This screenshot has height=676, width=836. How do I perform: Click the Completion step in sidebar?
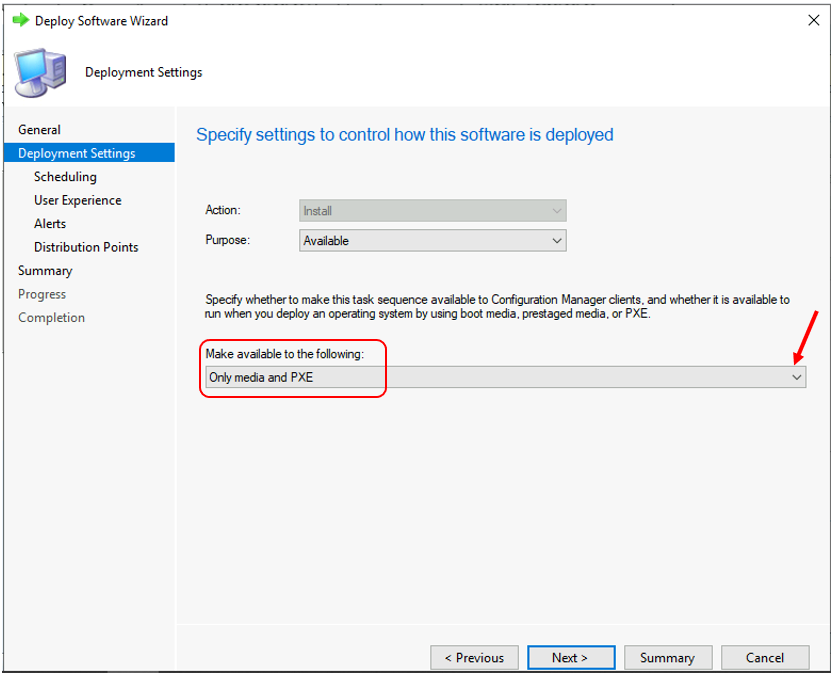(51, 318)
